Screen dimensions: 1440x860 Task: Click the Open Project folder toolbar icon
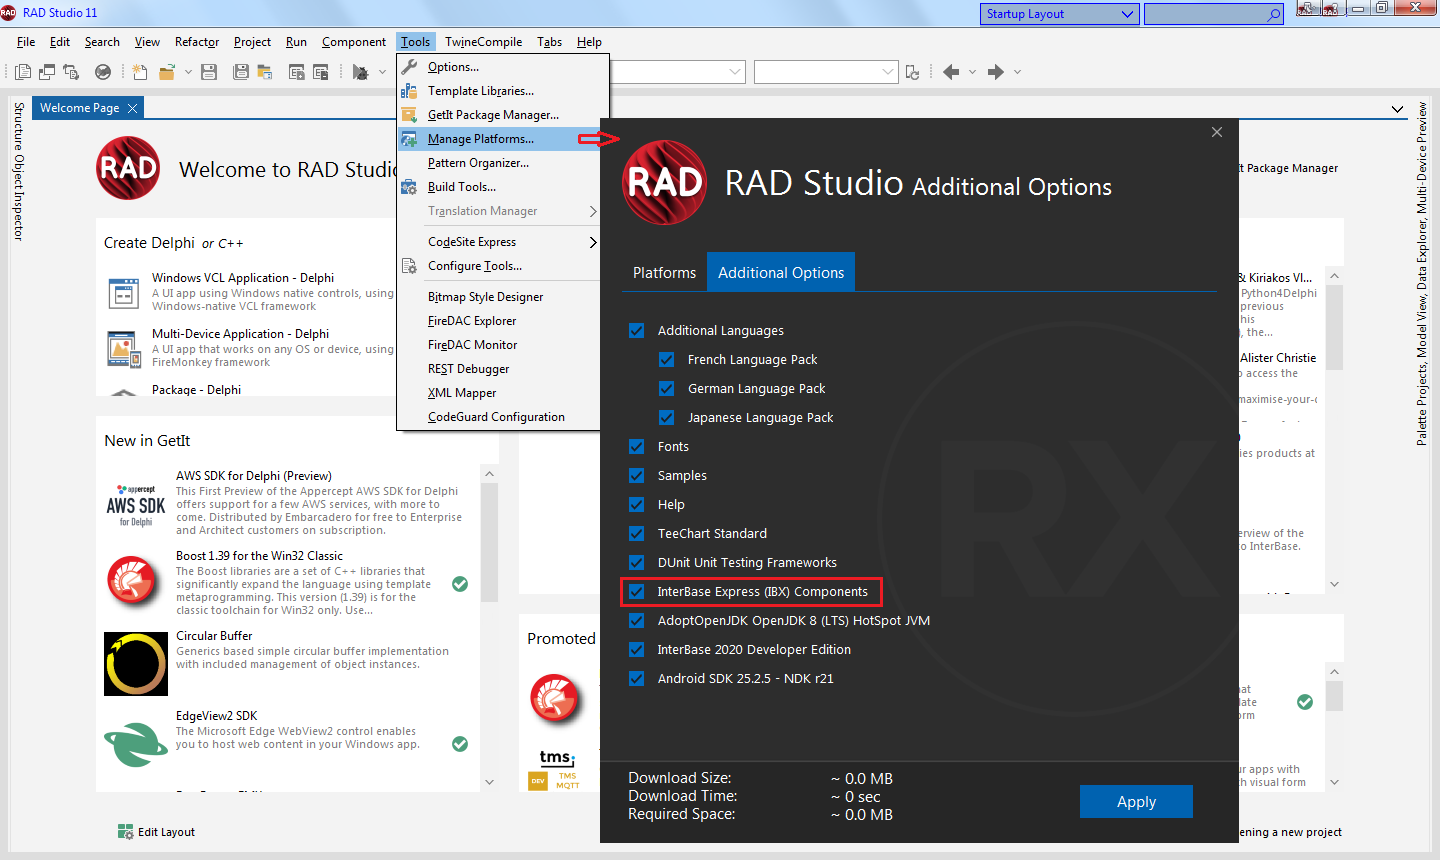pos(167,72)
